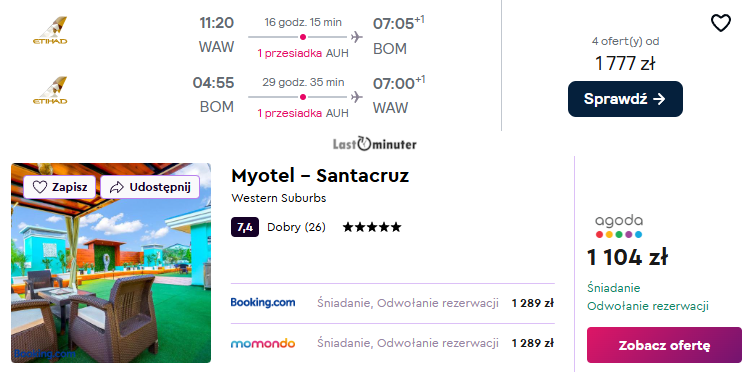The image size is (751, 372).
Task: Open the Myotel – Santacruz hotel title
Action: 320,176
